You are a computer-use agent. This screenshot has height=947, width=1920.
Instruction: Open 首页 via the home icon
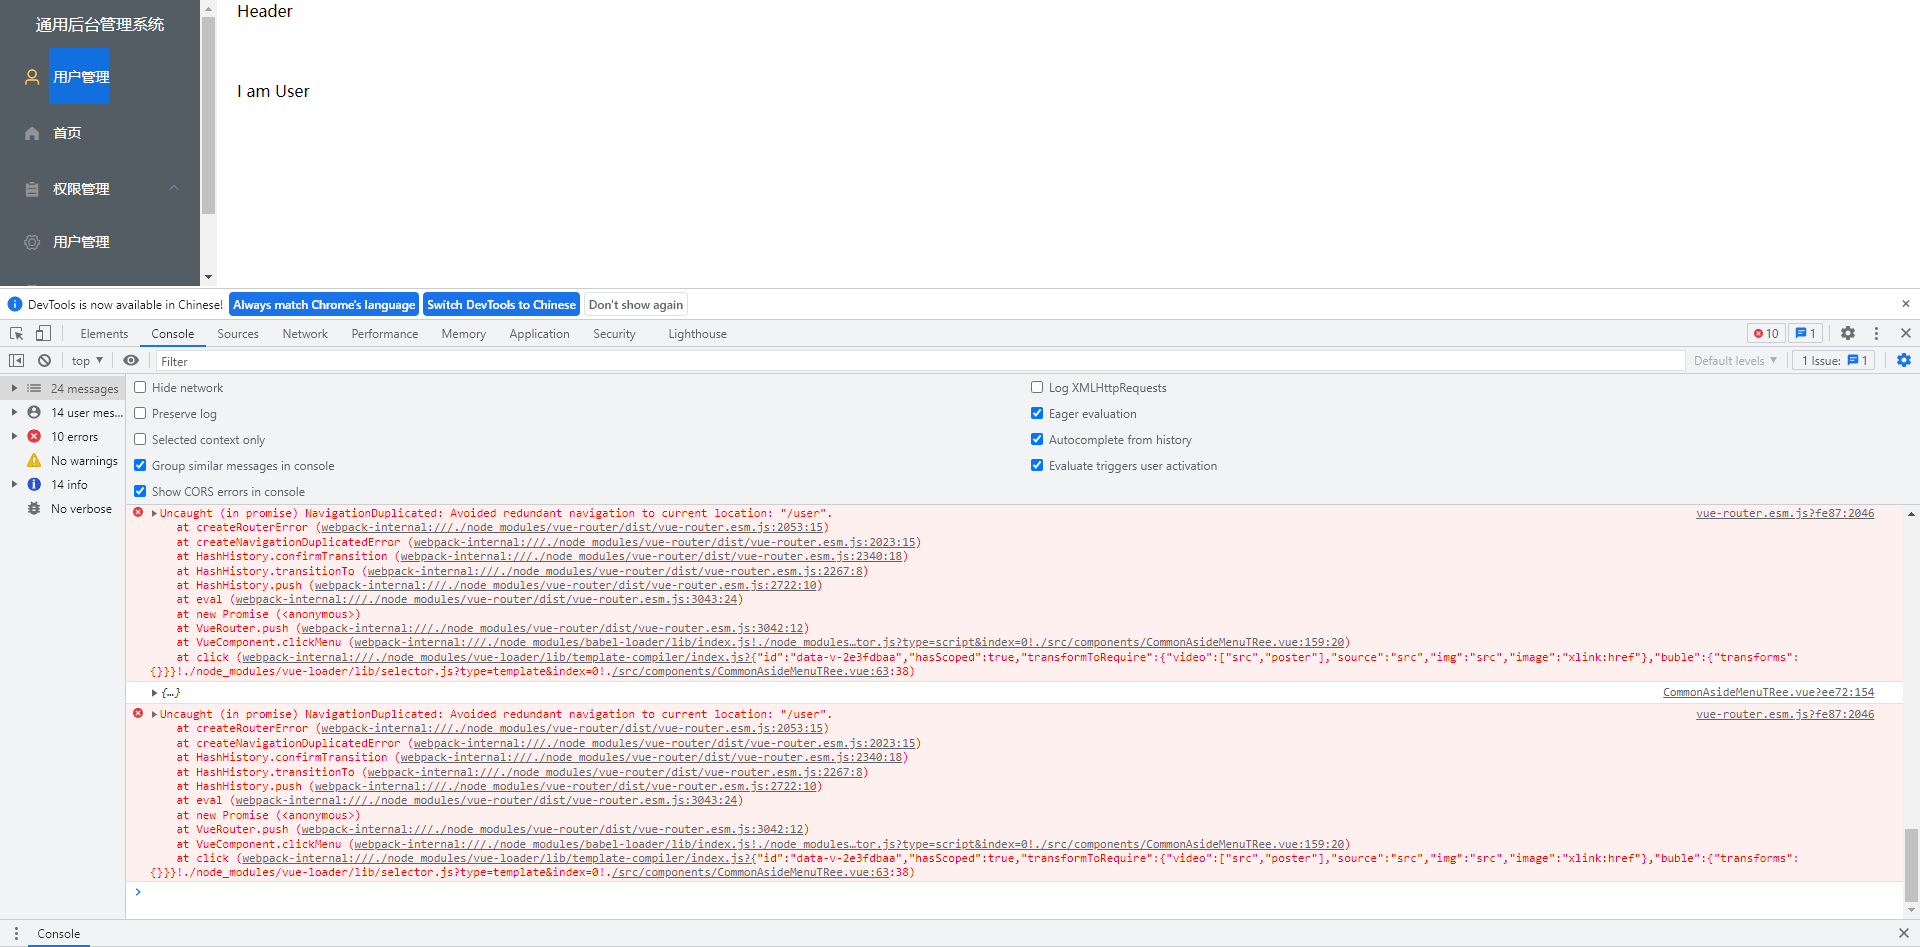pos(68,132)
